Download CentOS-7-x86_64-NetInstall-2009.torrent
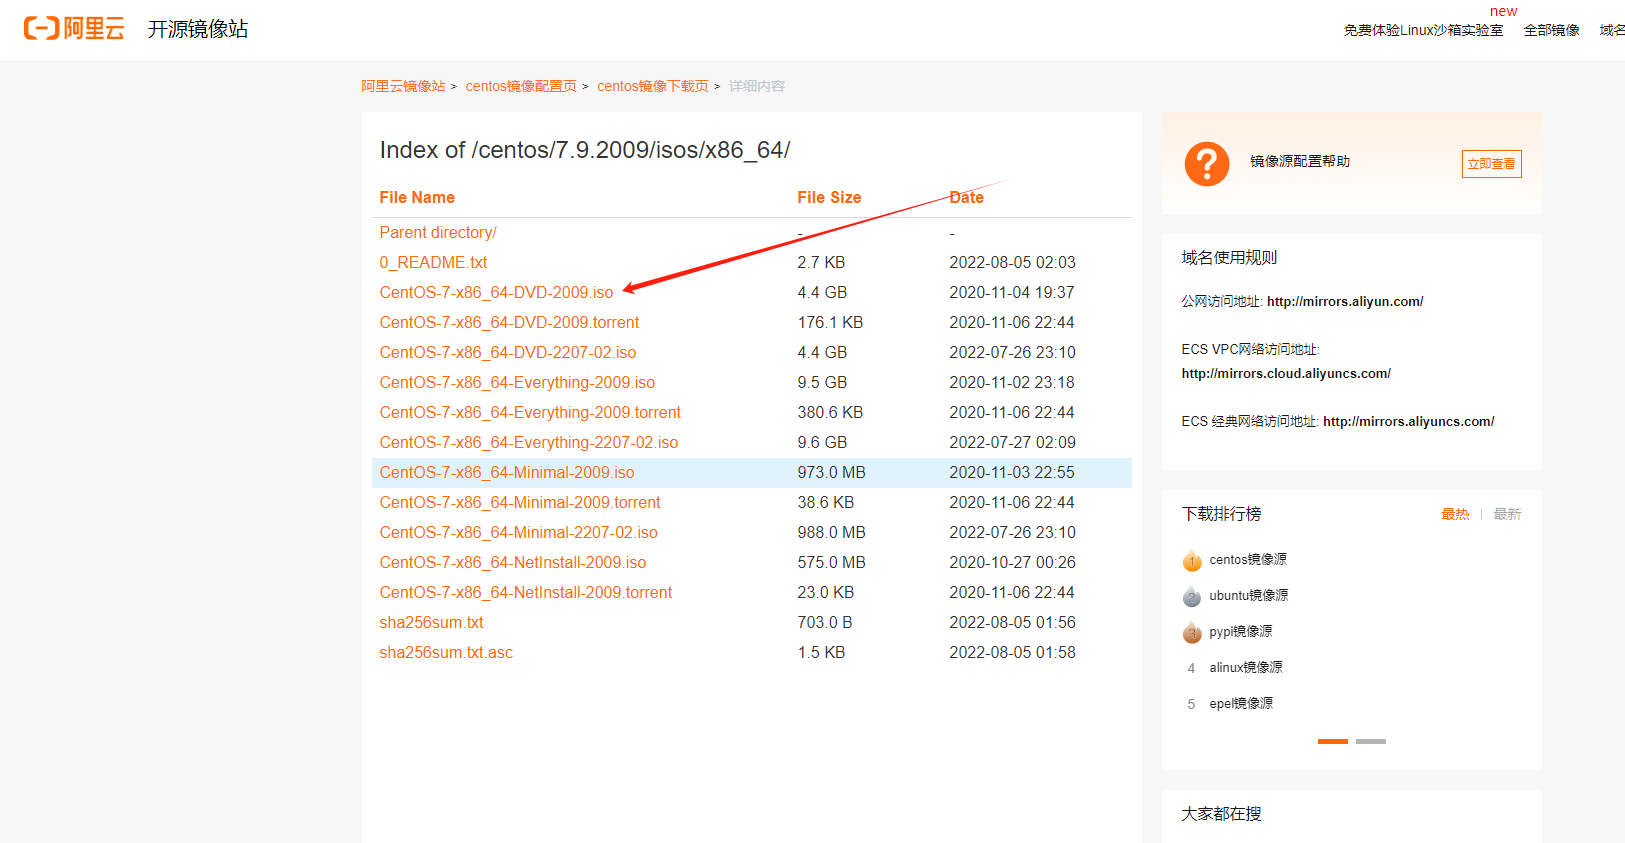1625x843 pixels. click(526, 592)
